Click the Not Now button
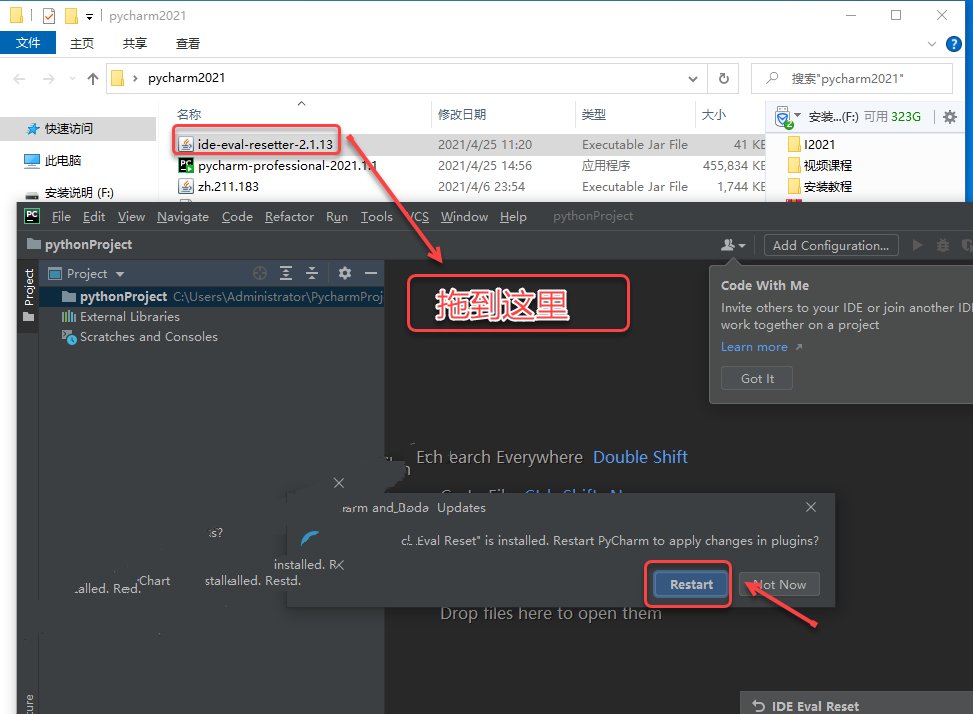This screenshot has width=973, height=714. pos(779,584)
